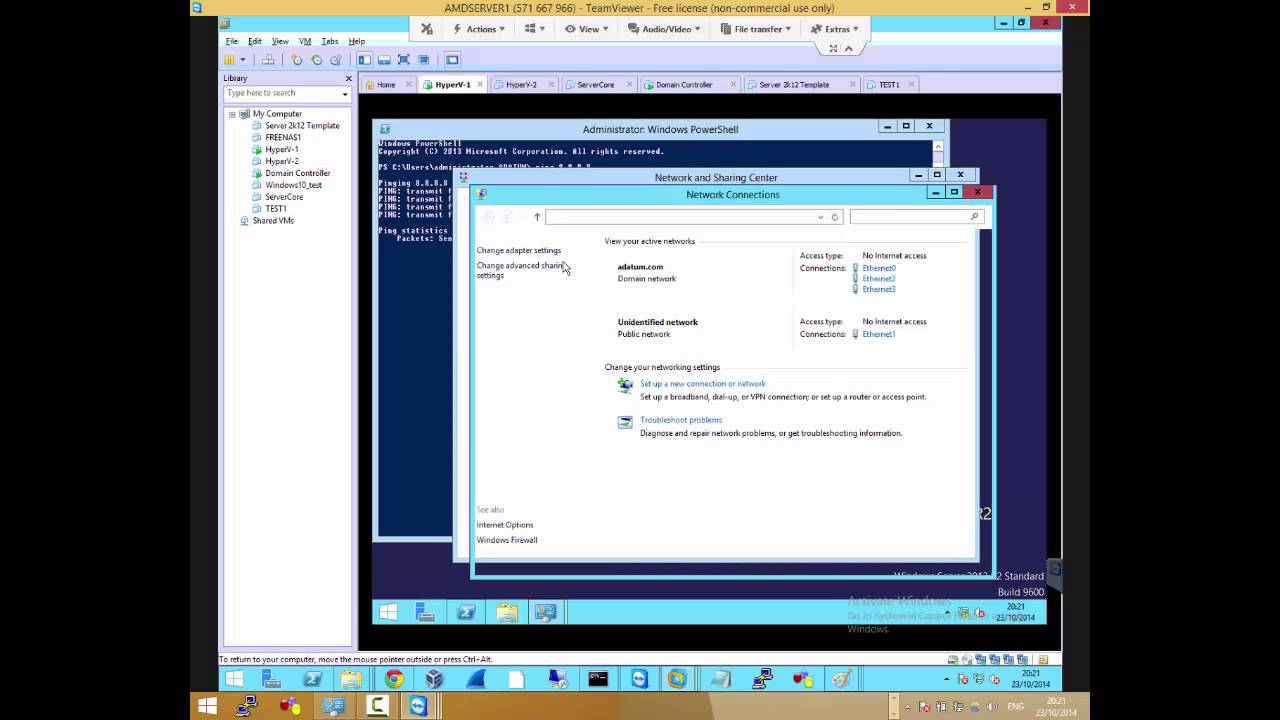
Task: Open the Ethernet1 connection link
Action: coord(879,334)
